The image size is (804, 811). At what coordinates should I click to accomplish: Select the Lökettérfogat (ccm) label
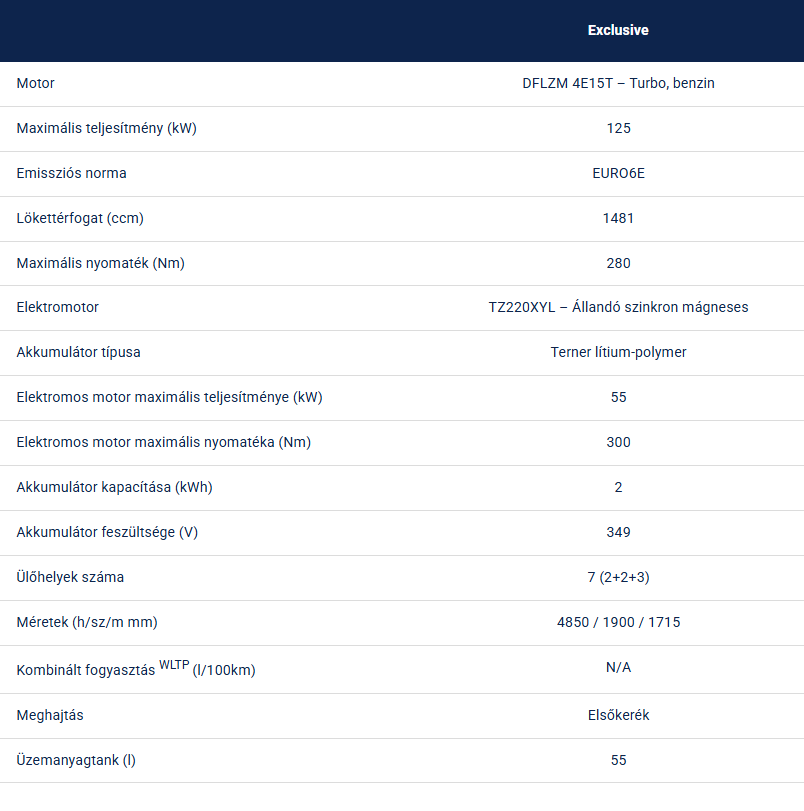tap(80, 218)
